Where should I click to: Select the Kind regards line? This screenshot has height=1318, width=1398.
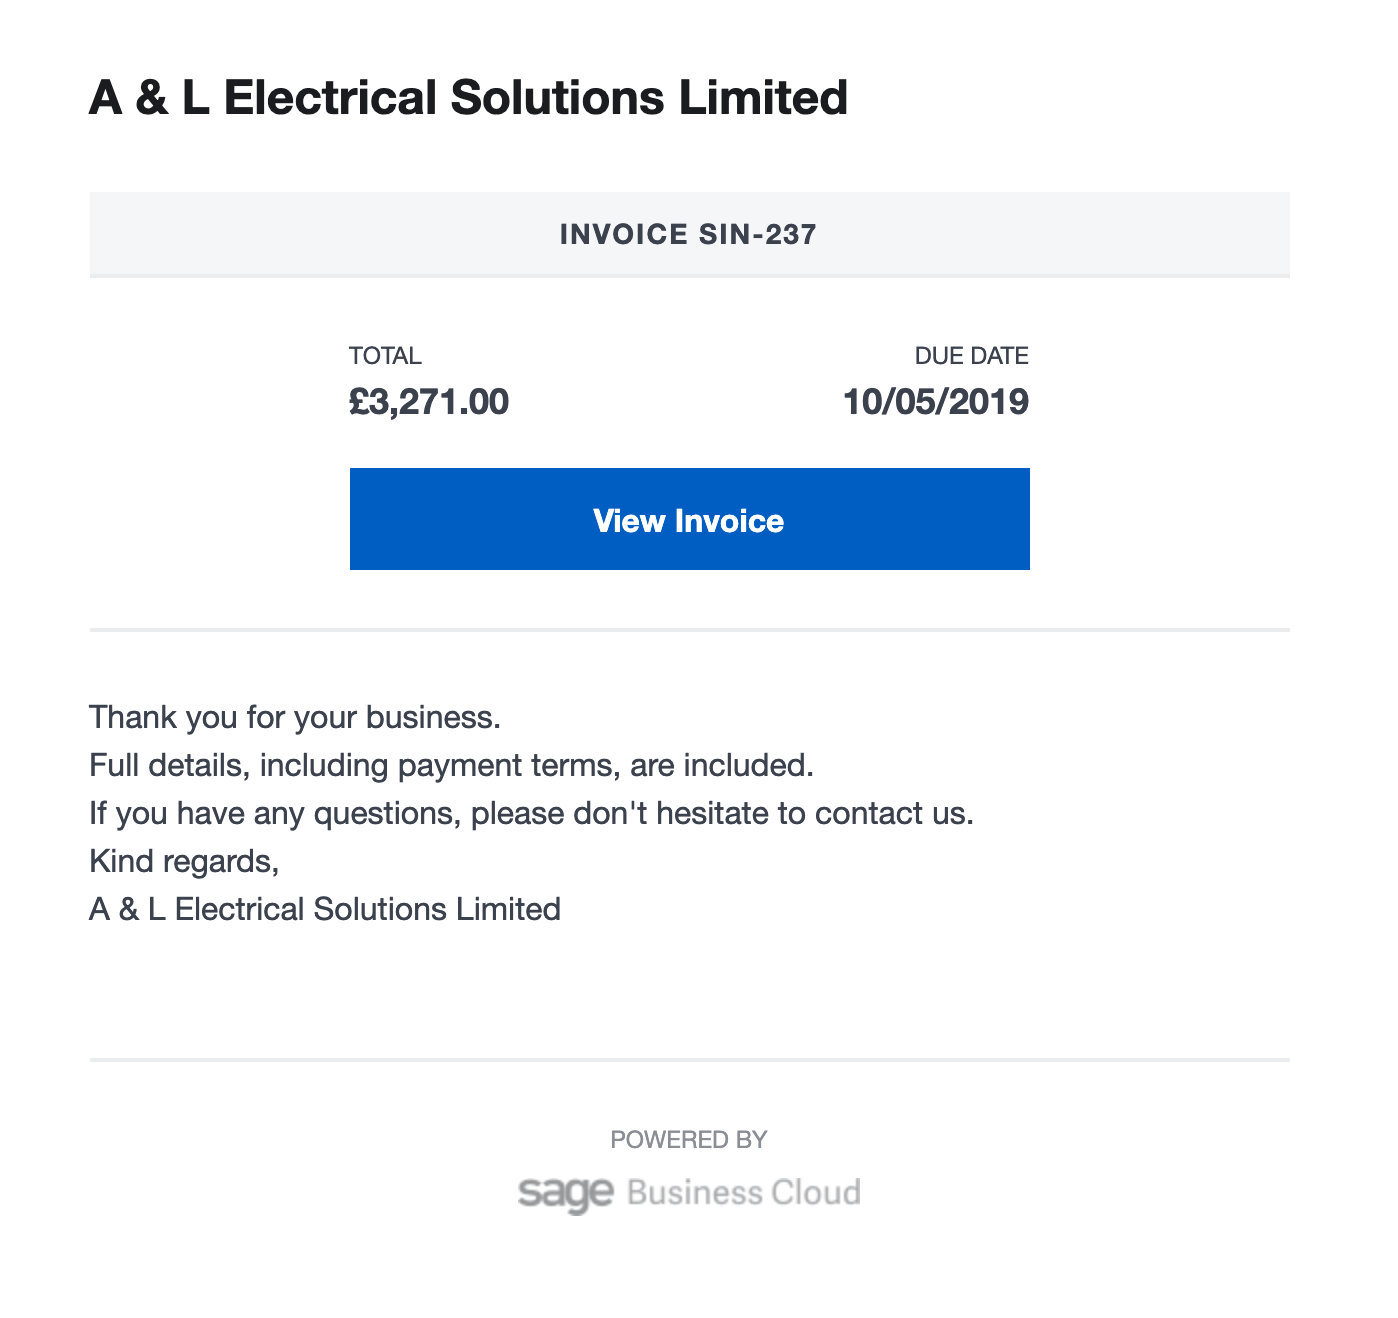[x=184, y=862]
